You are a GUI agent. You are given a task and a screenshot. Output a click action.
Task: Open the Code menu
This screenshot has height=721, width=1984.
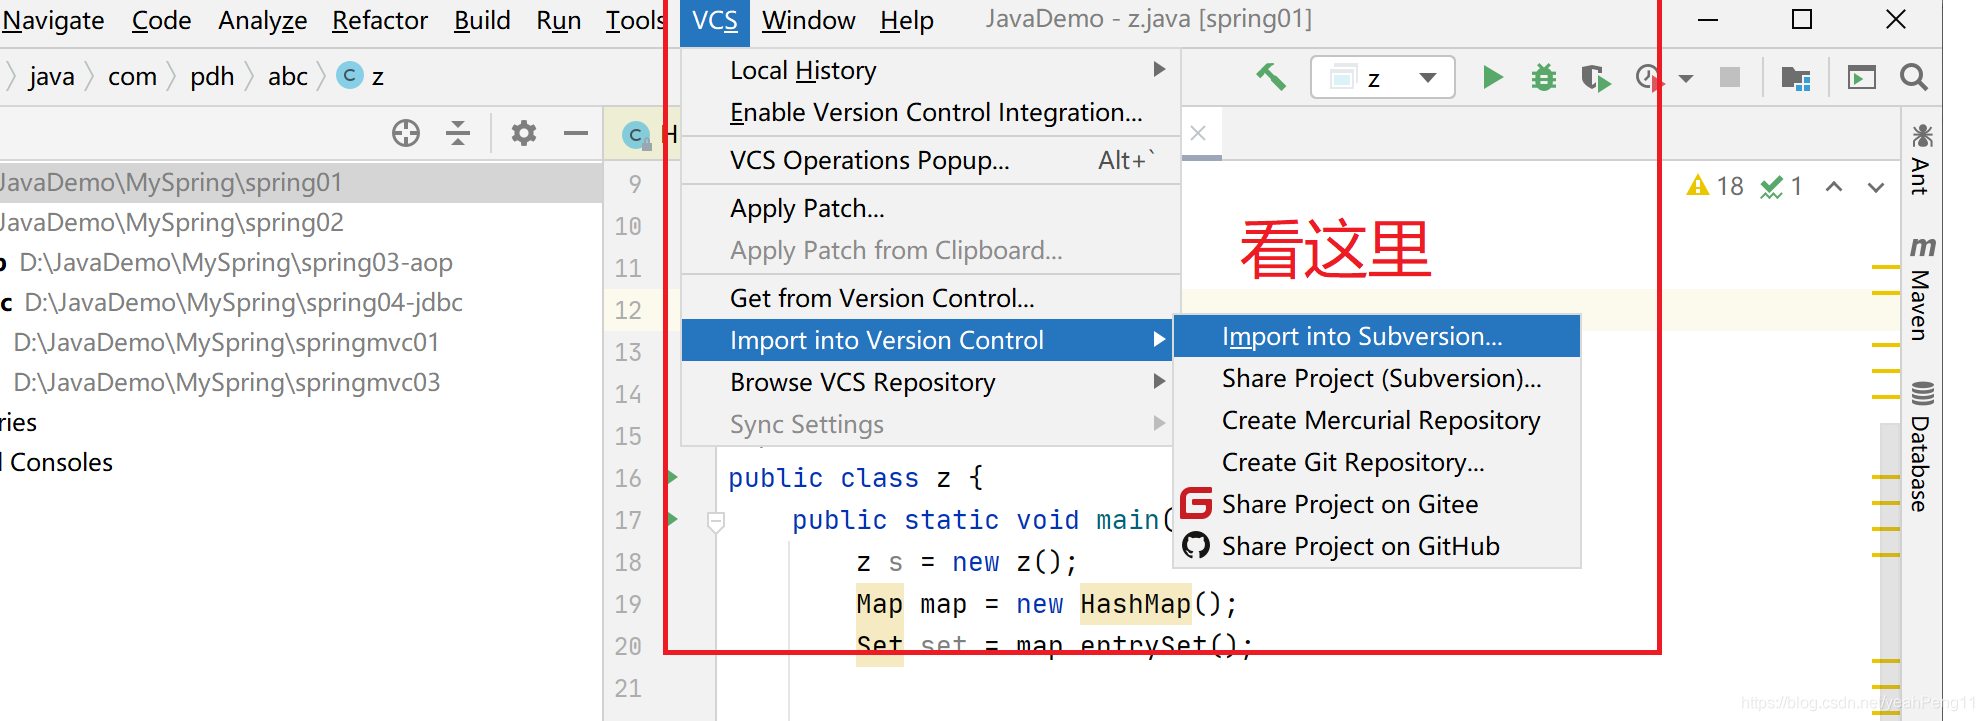point(161,20)
